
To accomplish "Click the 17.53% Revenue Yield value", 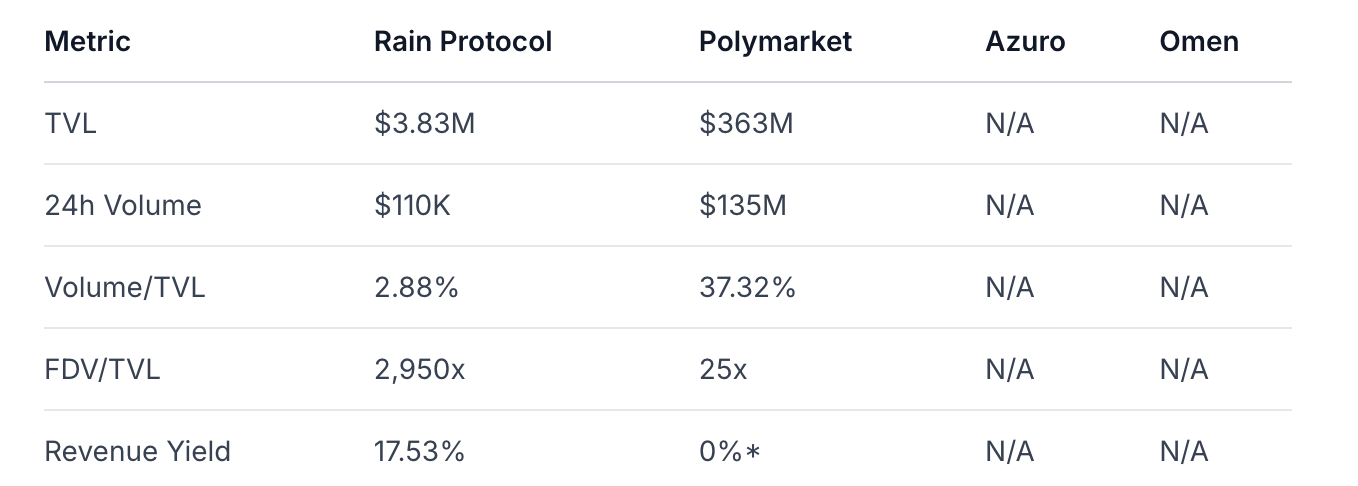I will tap(420, 452).
